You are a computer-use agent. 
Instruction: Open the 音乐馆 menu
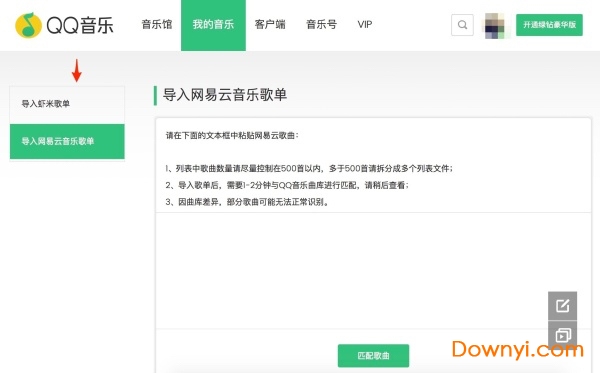coord(157,24)
